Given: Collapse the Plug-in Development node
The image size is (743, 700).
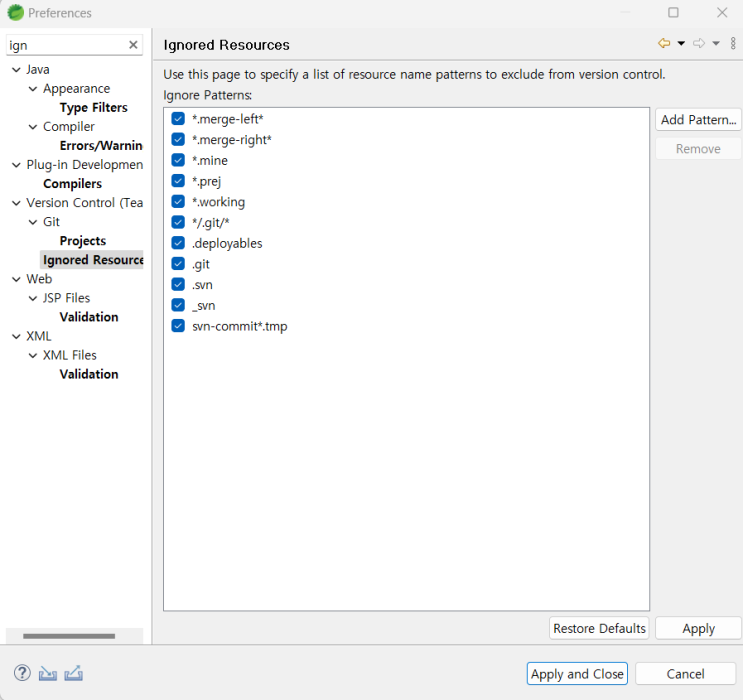Looking at the screenshot, I should [16, 165].
